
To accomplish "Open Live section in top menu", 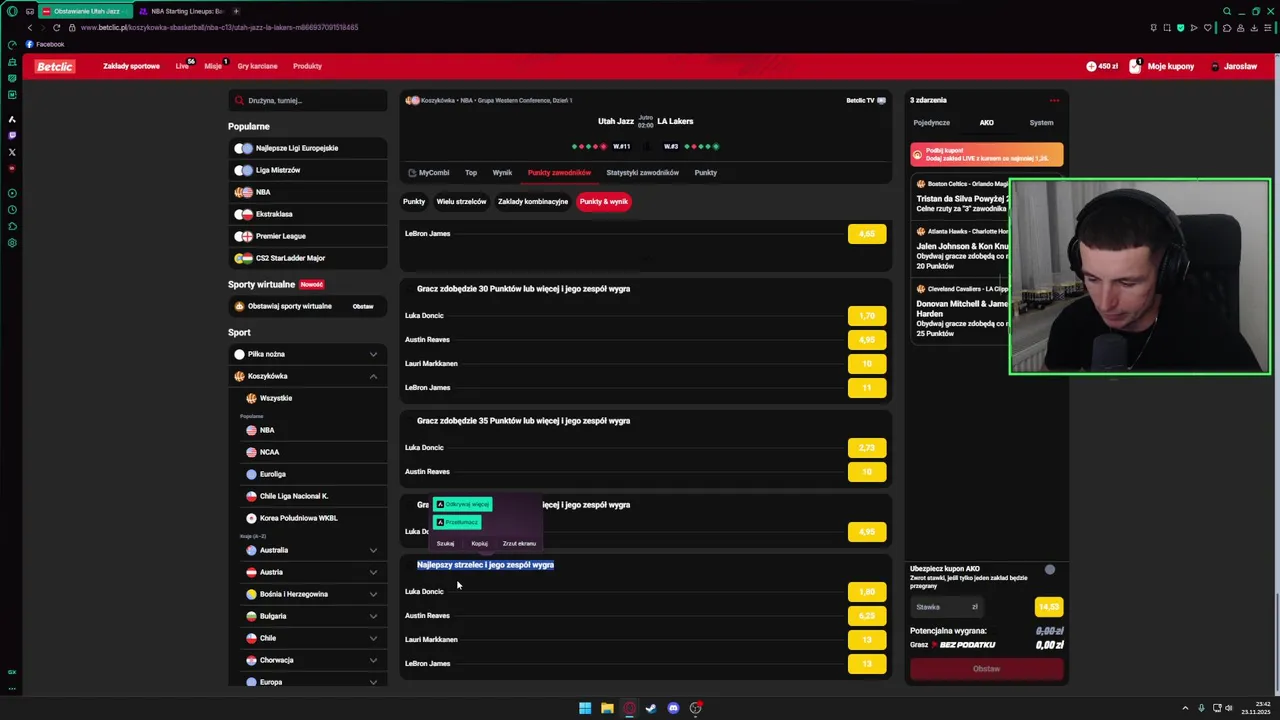I will click(184, 66).
